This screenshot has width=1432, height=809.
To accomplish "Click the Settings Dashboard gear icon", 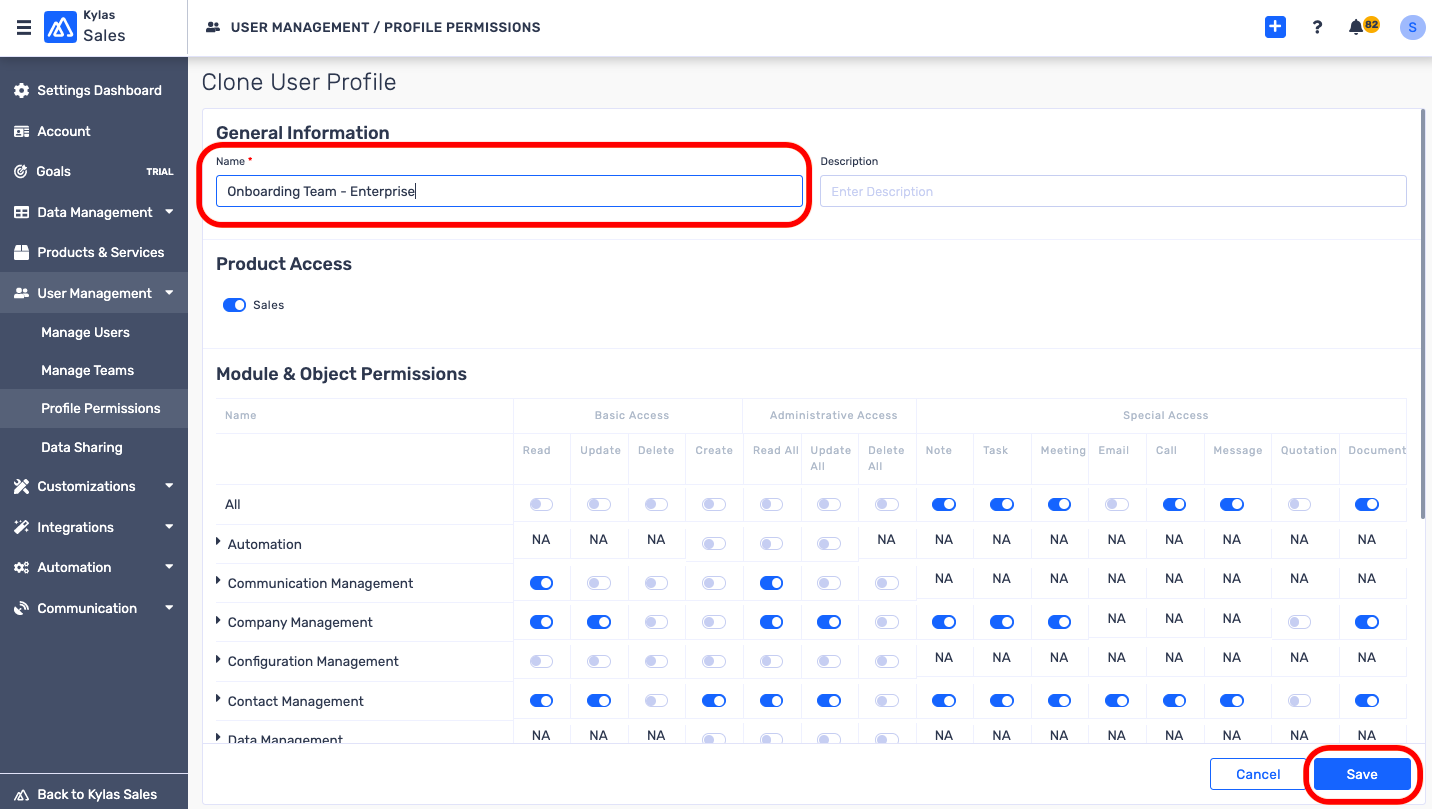I will point(21,90).
